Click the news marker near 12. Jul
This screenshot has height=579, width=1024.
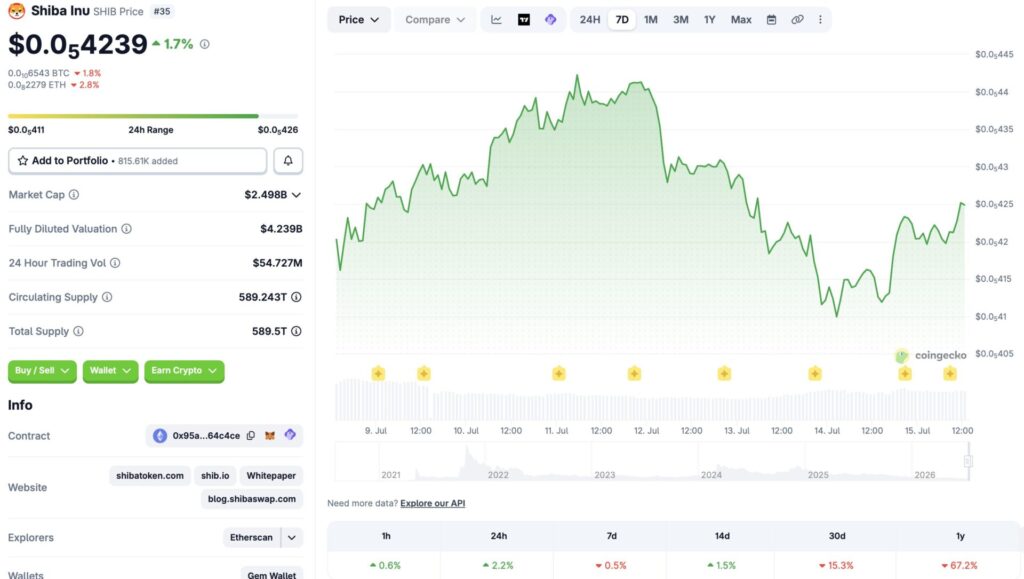(634, 373)
